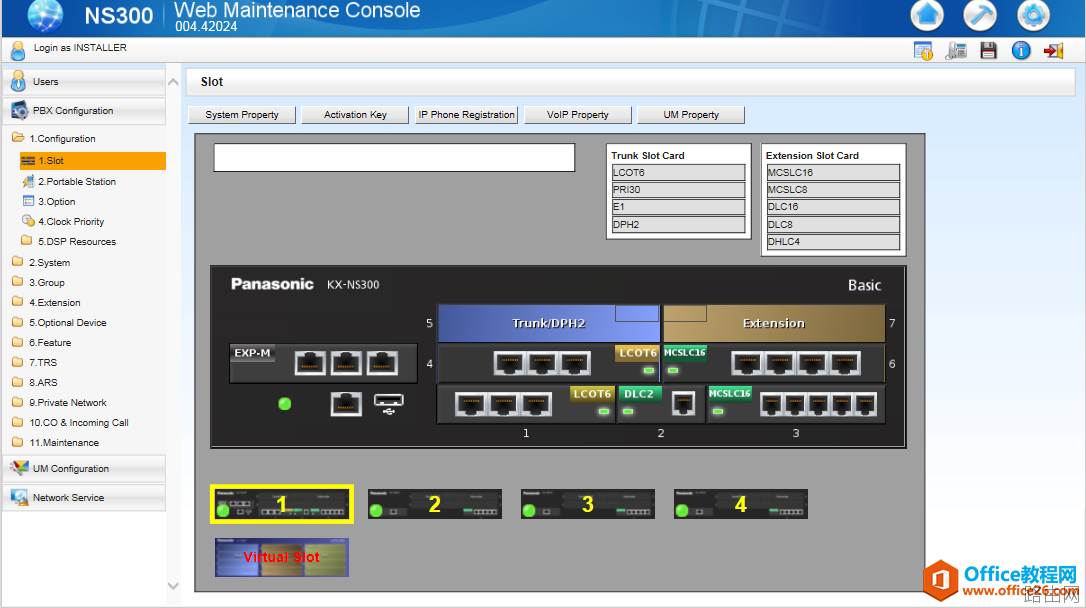Click MCSLC16 card in slot 6
Image resolution: width=1086 pixels, height=608 pixels.
point(774,363)
